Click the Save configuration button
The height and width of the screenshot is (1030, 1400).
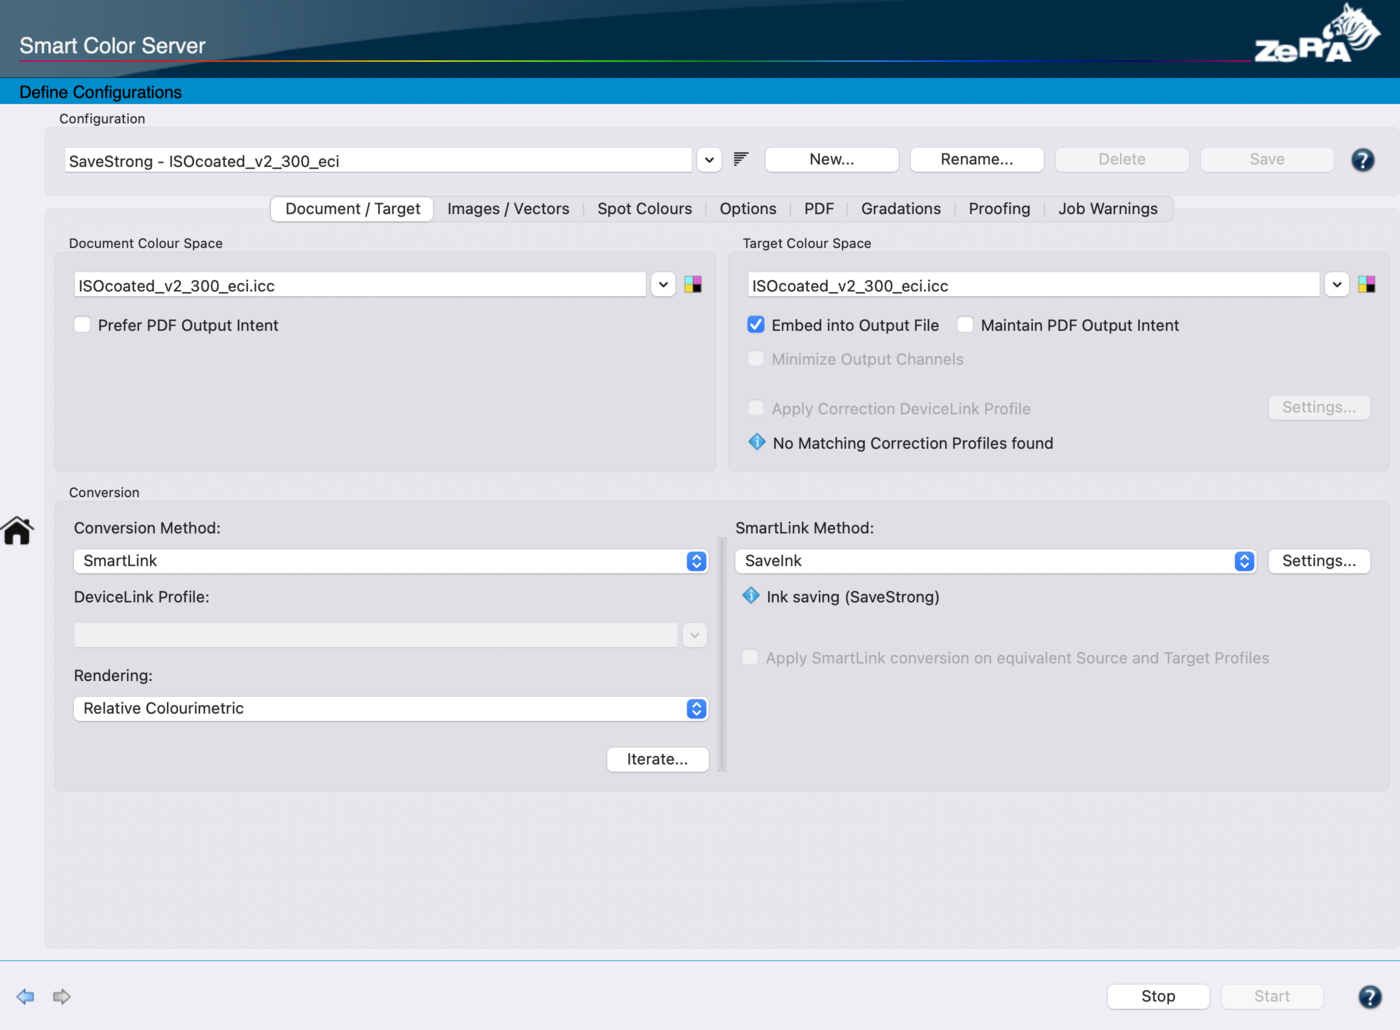point(1267,159)
